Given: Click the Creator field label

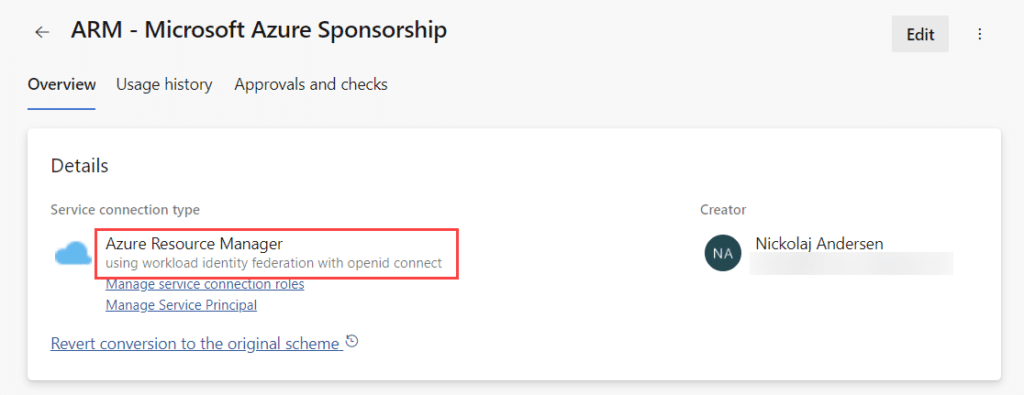Looking at the screenshot, I should point(723,210).
